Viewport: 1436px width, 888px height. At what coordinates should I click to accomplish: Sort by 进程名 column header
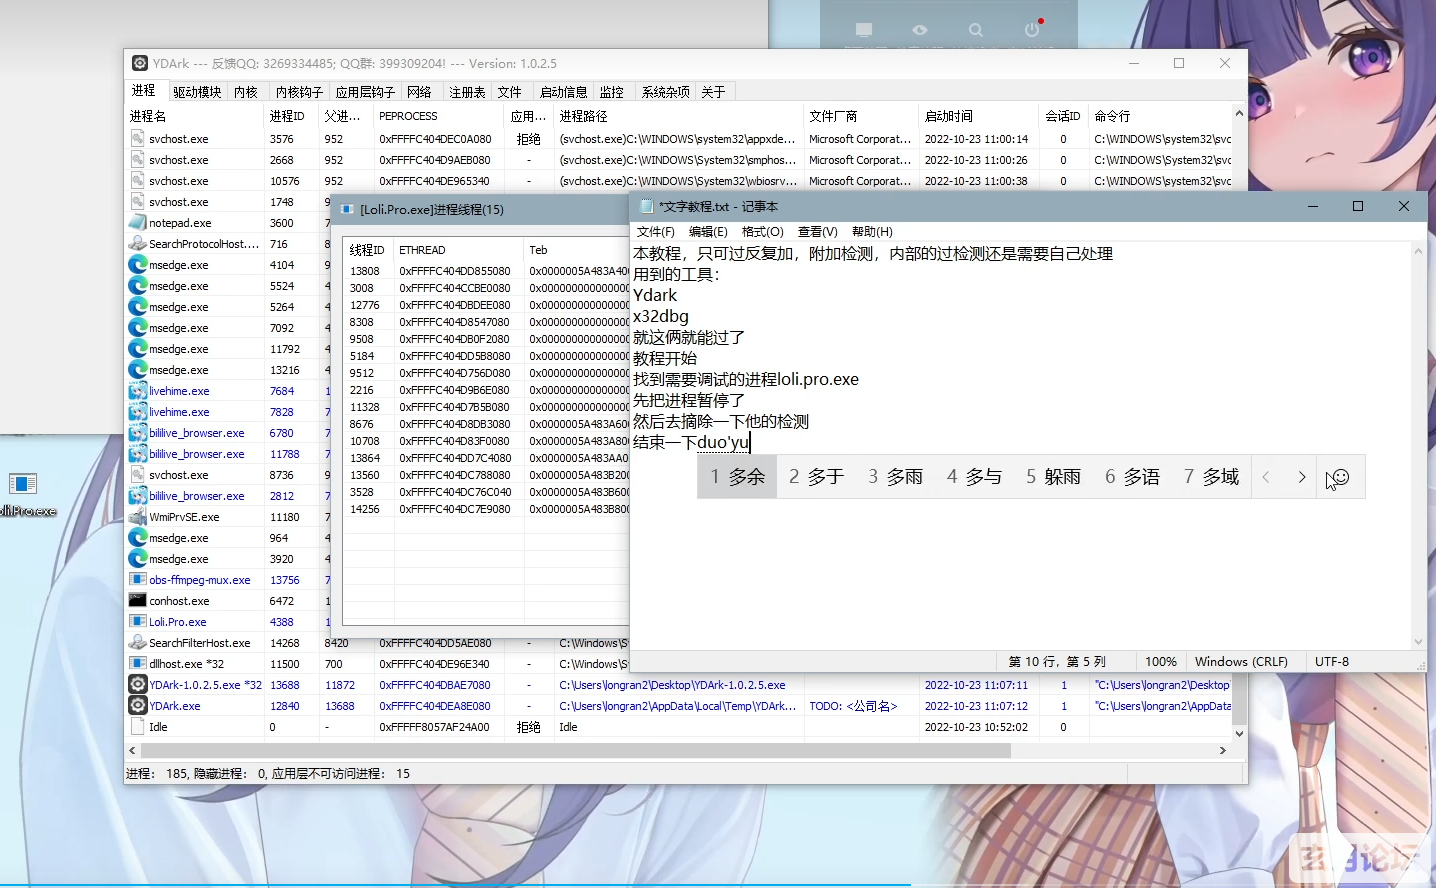(194, 116)
